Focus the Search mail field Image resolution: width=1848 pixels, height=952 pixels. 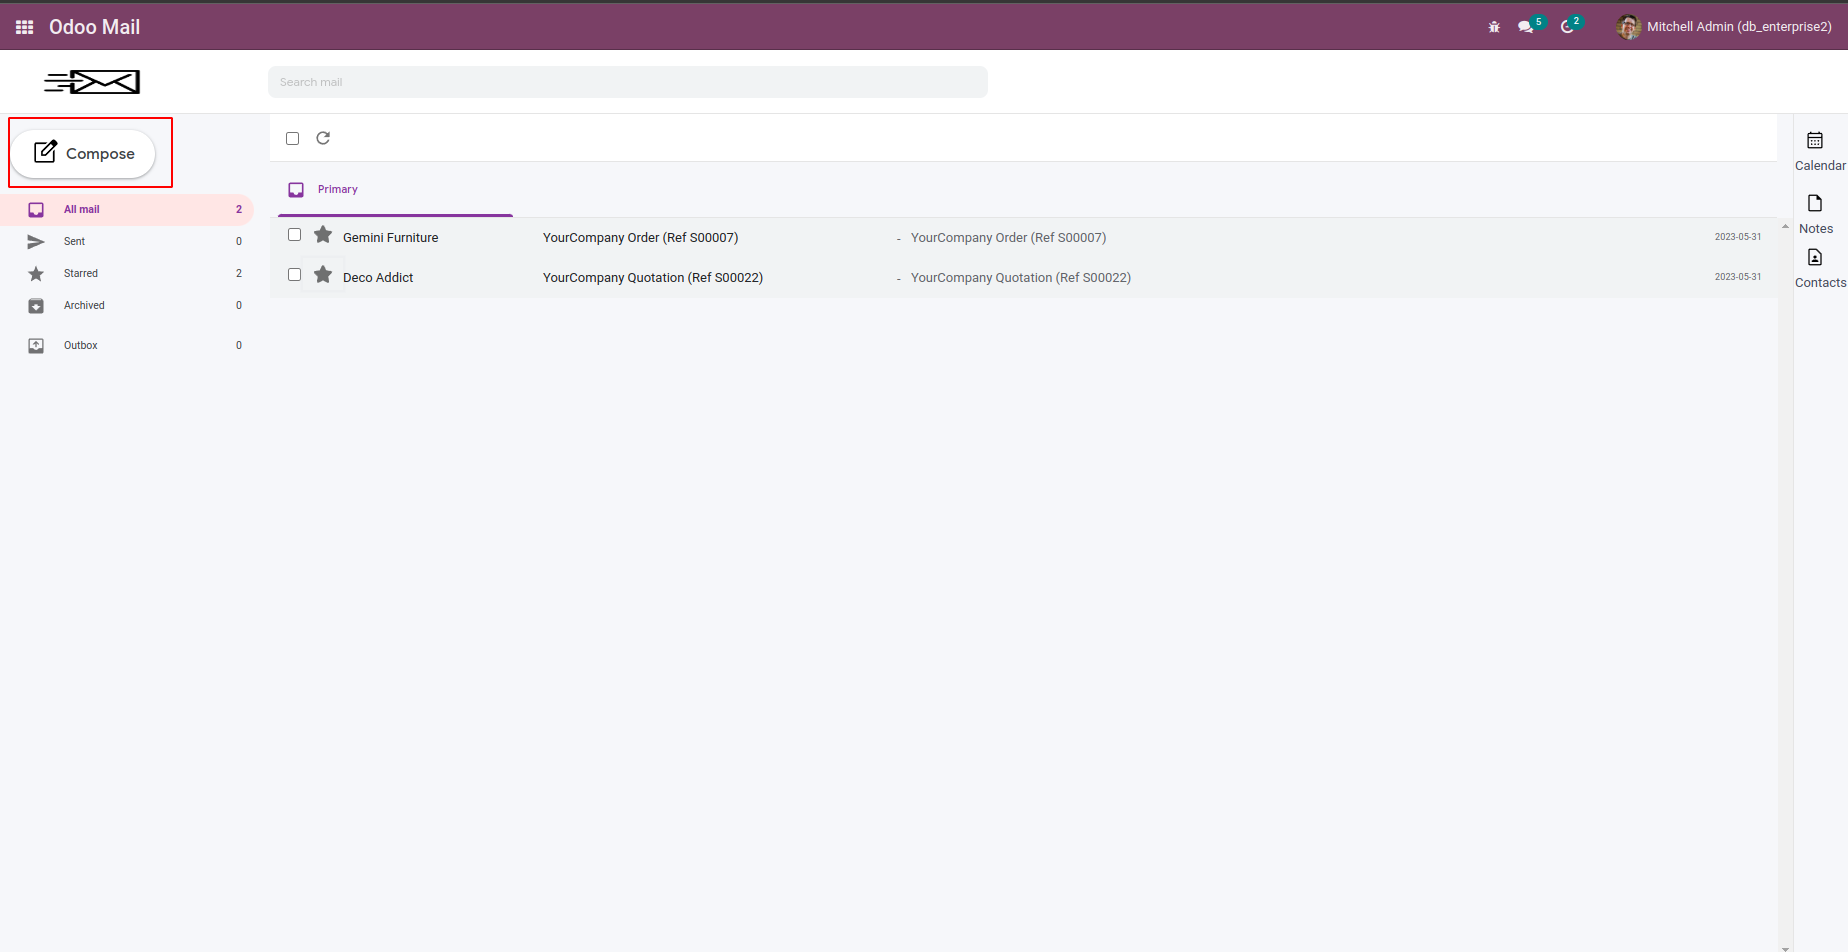click(x=628, y=82)
